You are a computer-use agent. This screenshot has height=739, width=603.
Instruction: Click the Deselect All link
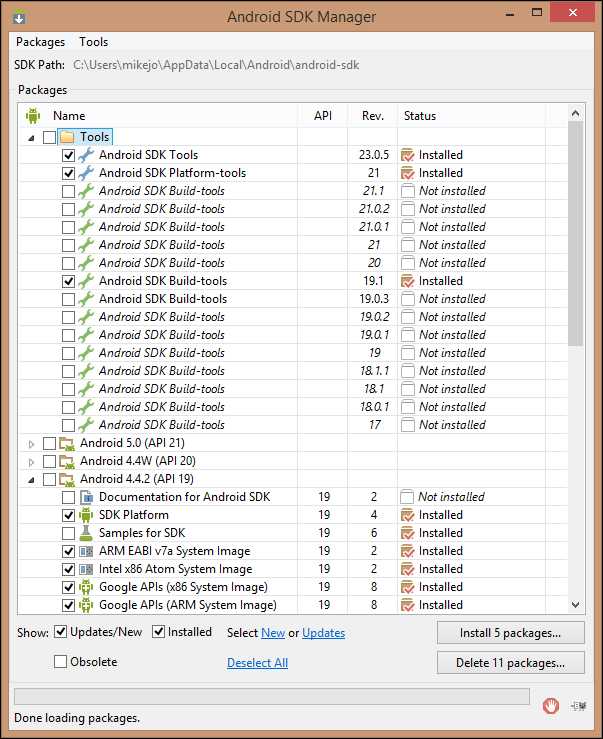click(x=257, y=663)
